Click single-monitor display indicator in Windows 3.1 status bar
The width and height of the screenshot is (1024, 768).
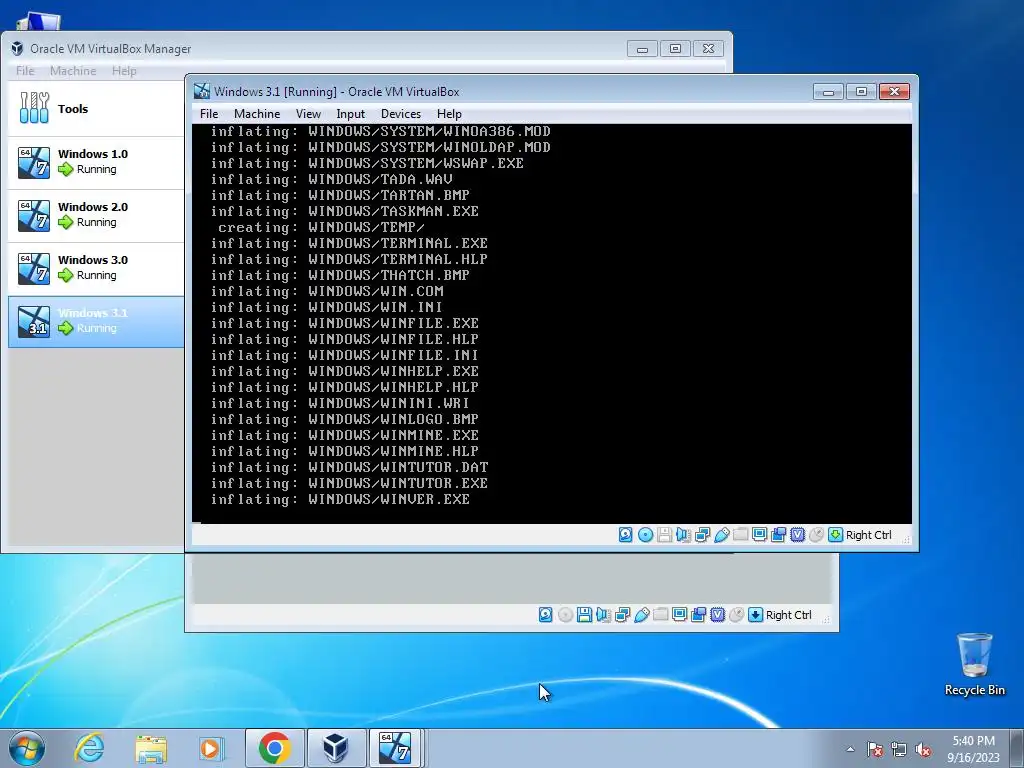pos(760,535)
